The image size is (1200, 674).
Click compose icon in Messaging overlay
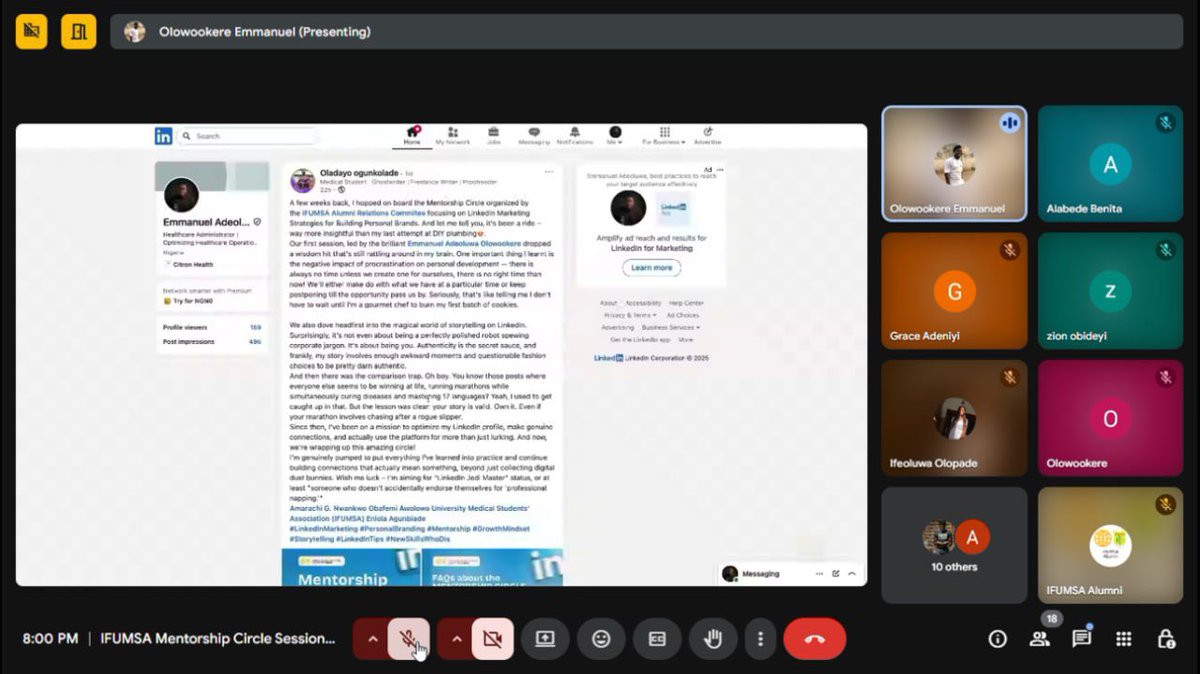835,574
